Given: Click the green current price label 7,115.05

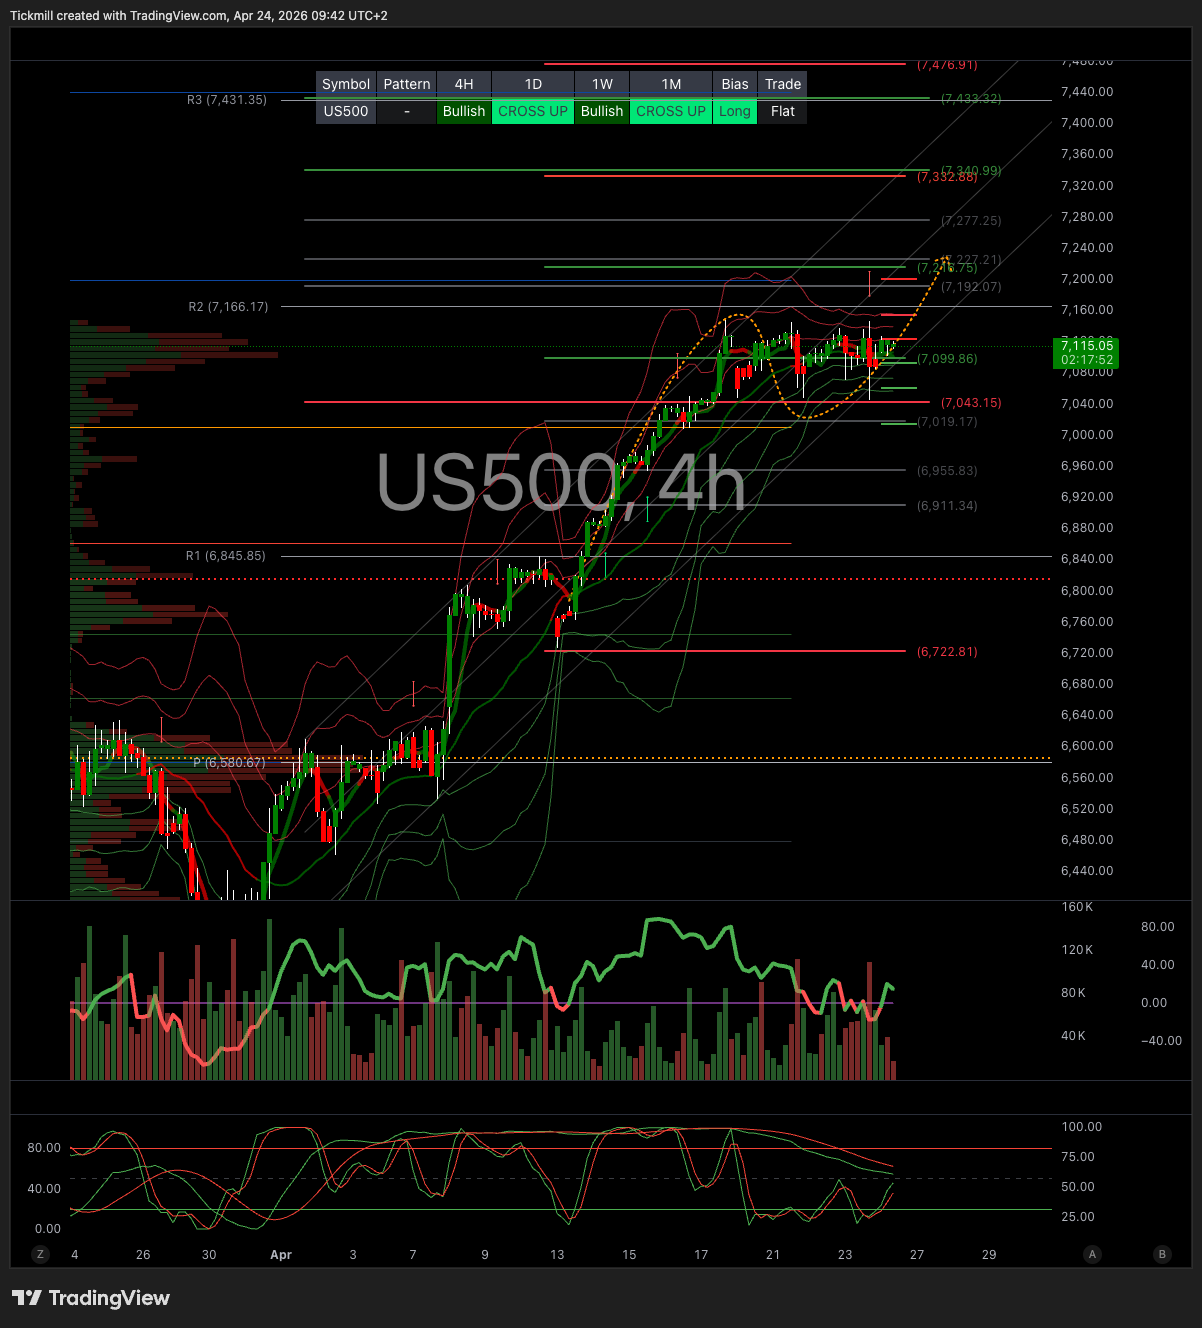Looking at the screenshot, I should (1086, 352).
